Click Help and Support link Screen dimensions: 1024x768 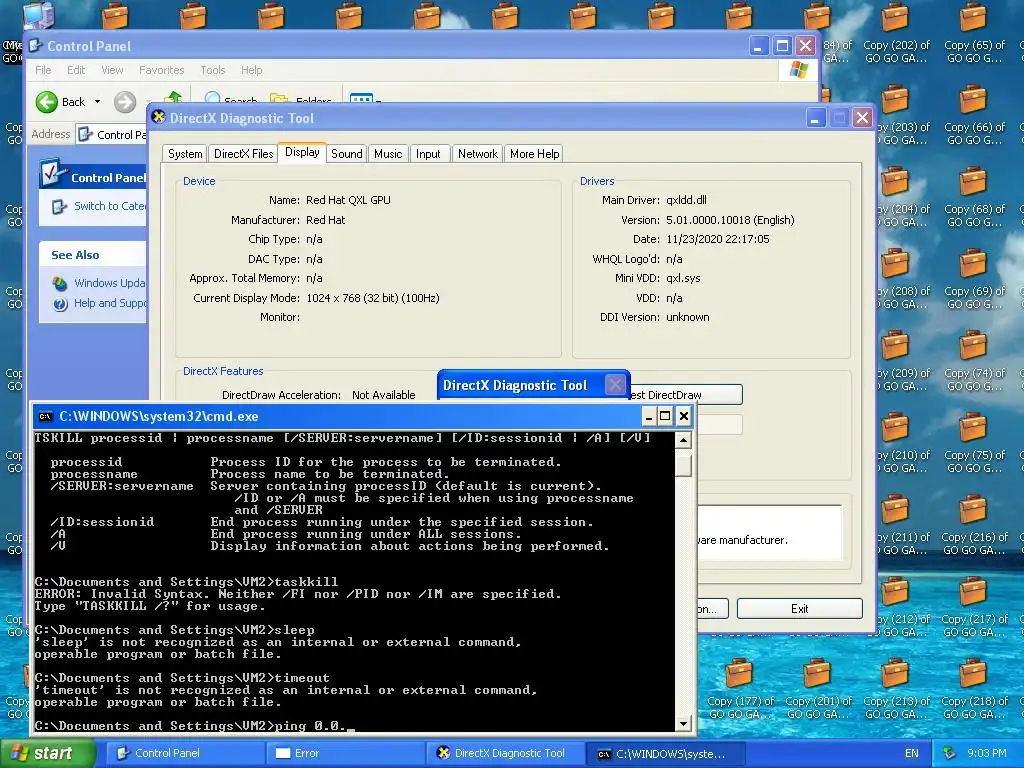point(110,303)
